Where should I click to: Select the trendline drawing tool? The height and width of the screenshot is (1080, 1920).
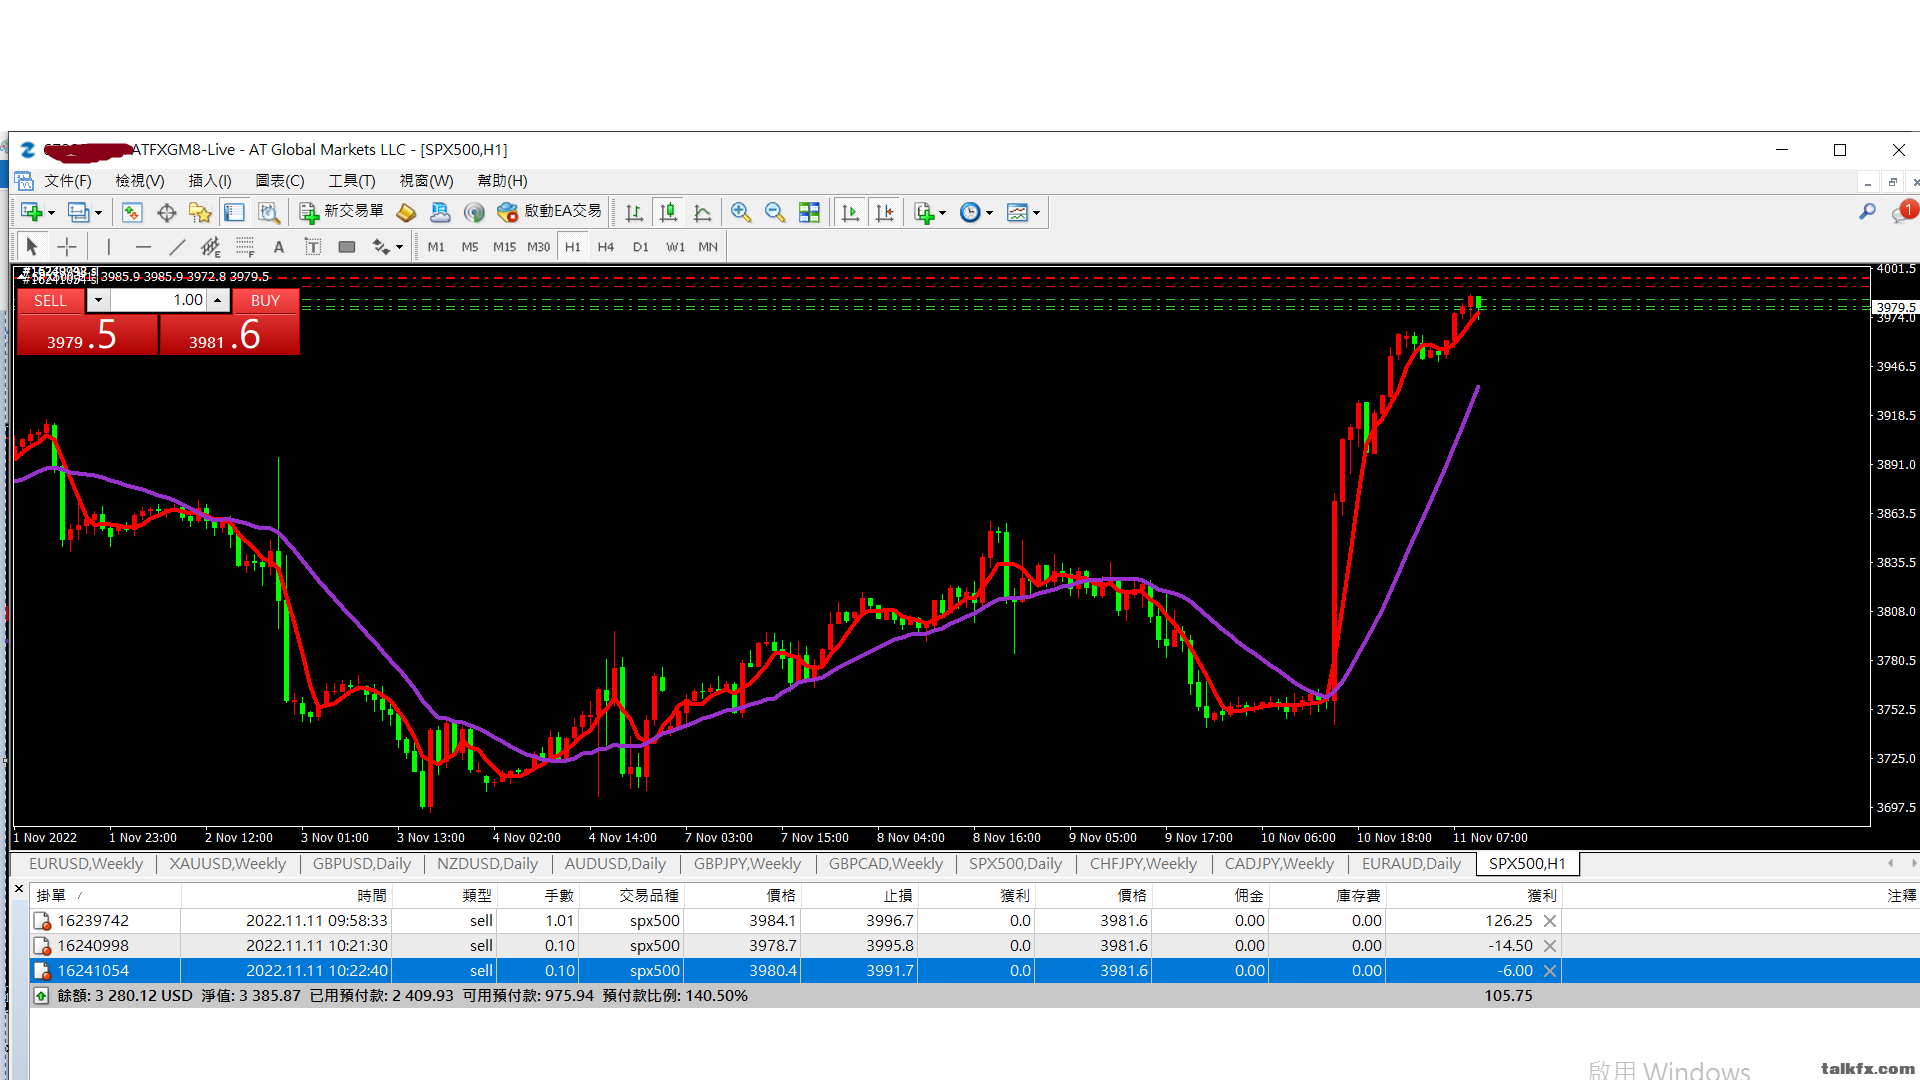tap(177, 246)
